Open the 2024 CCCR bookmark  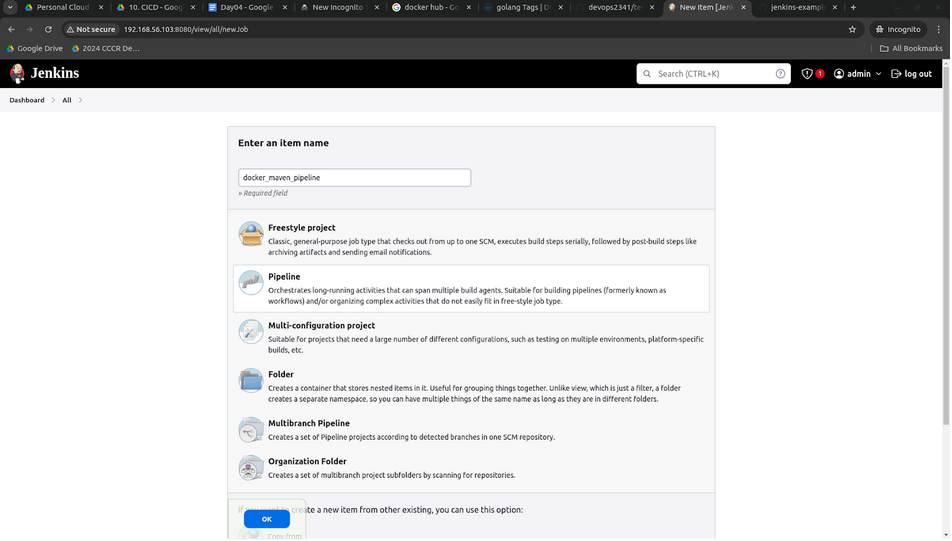[x=106, y=49]
